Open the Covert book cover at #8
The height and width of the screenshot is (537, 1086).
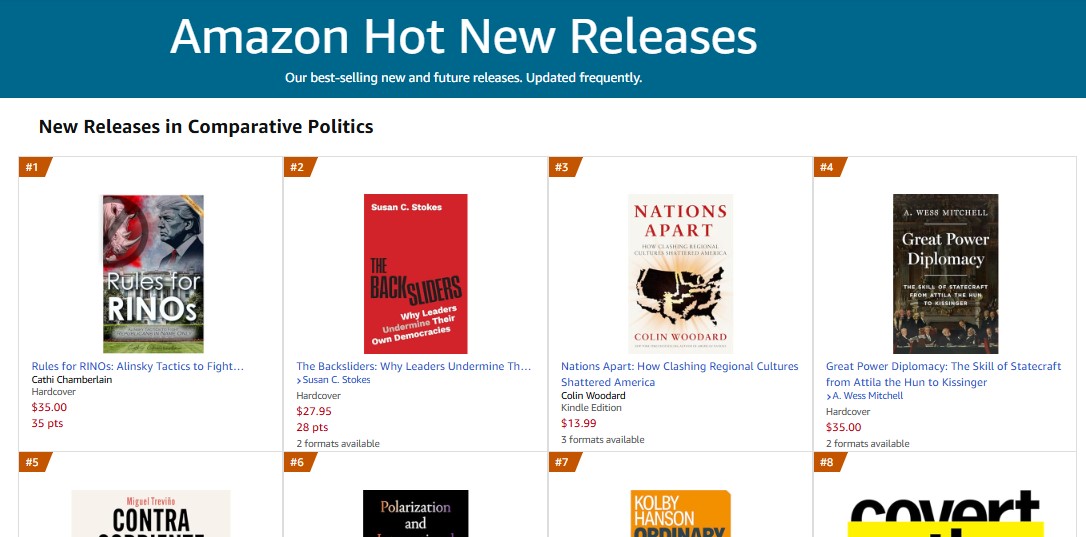click(x=945, y=513)
